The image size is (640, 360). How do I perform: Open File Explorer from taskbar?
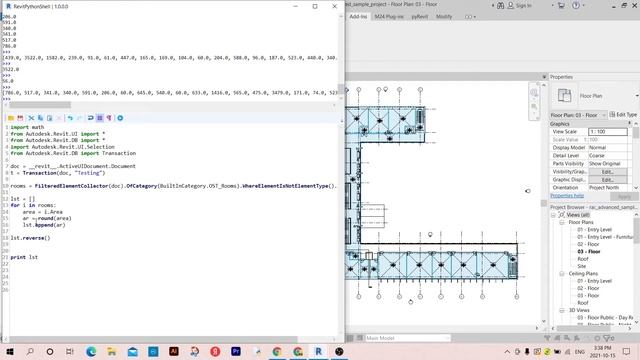(112, 352)
